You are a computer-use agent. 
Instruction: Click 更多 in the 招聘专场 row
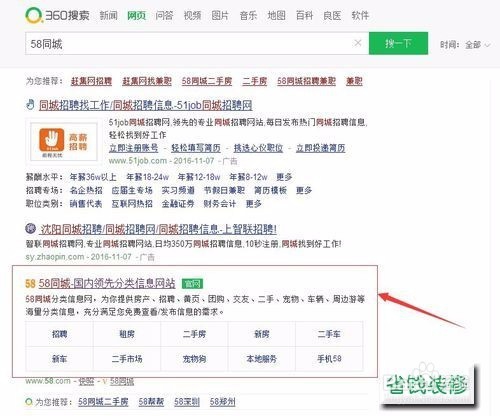(x=304, y=190)
